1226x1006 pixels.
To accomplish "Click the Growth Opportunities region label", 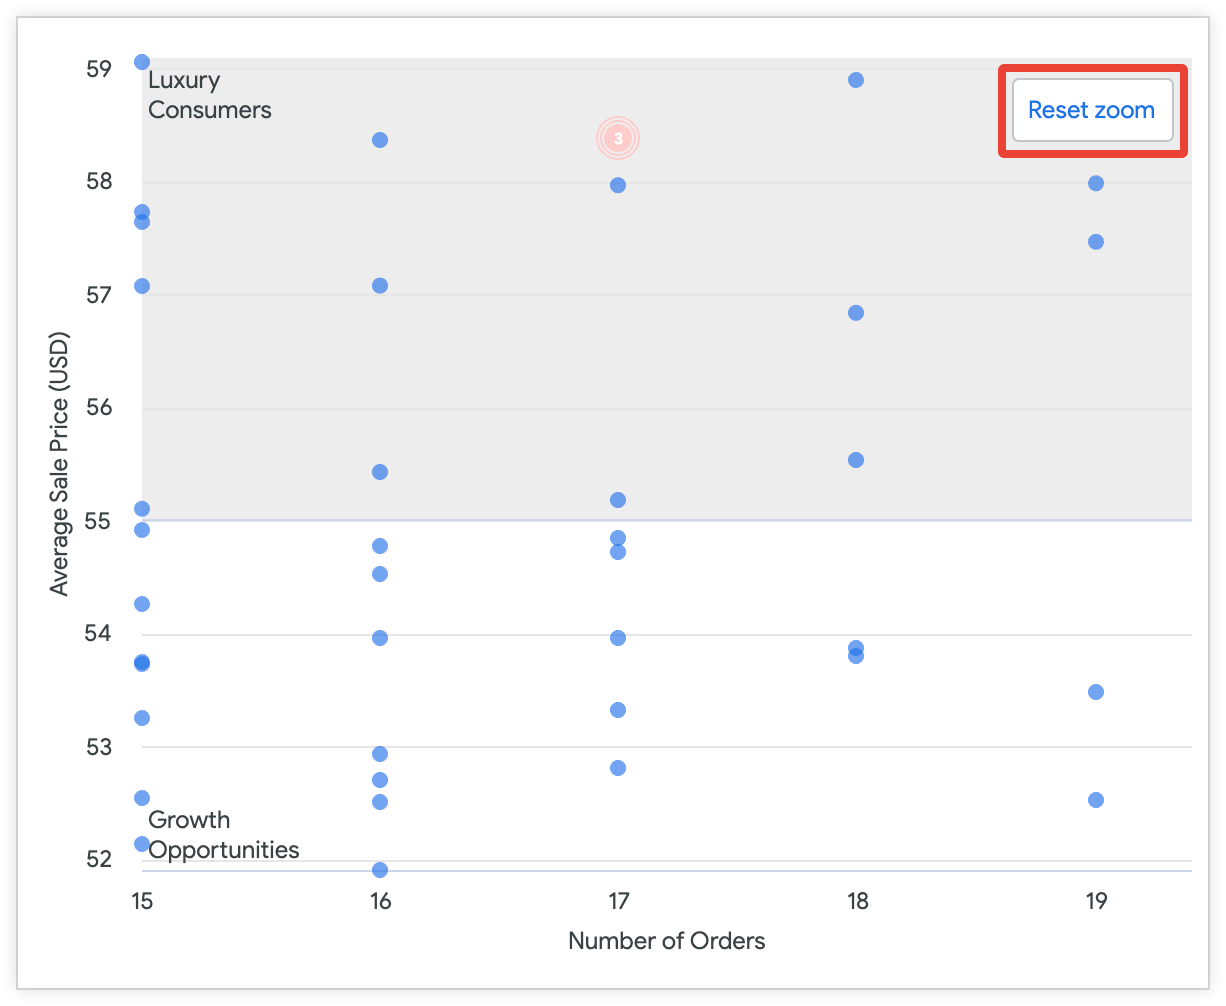I will [223, 835].
